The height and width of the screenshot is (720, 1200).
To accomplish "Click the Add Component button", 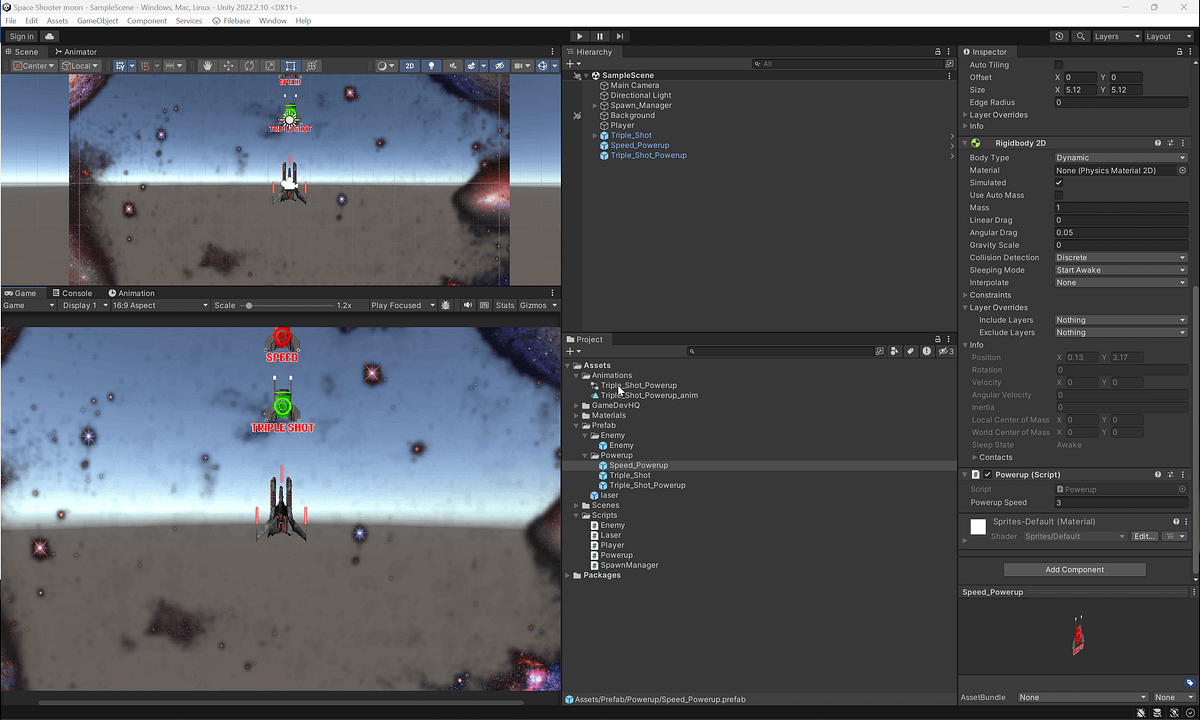I will 1074,569.
